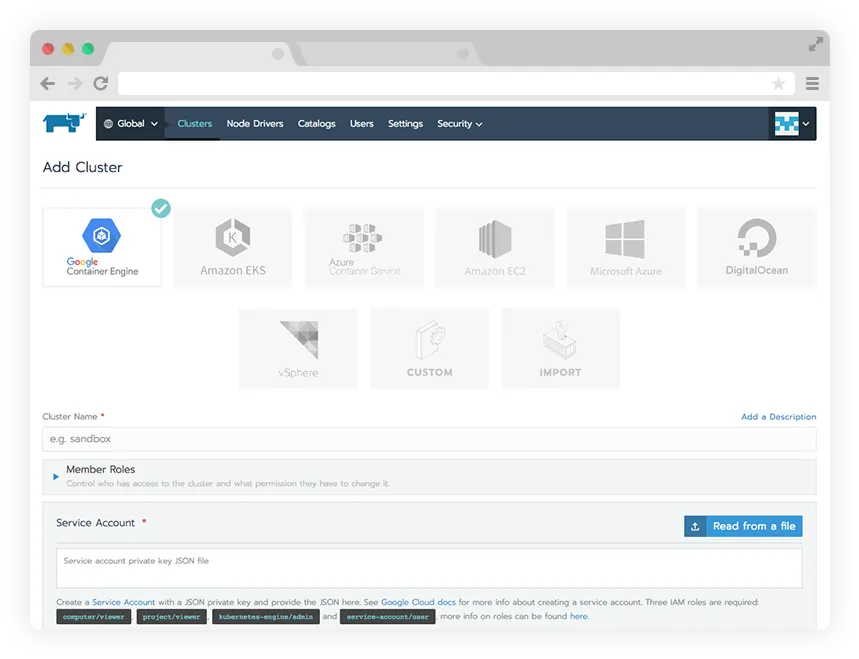Choose the Amazon EKS provider tile
Screen dimensions: 859x659
233,247
